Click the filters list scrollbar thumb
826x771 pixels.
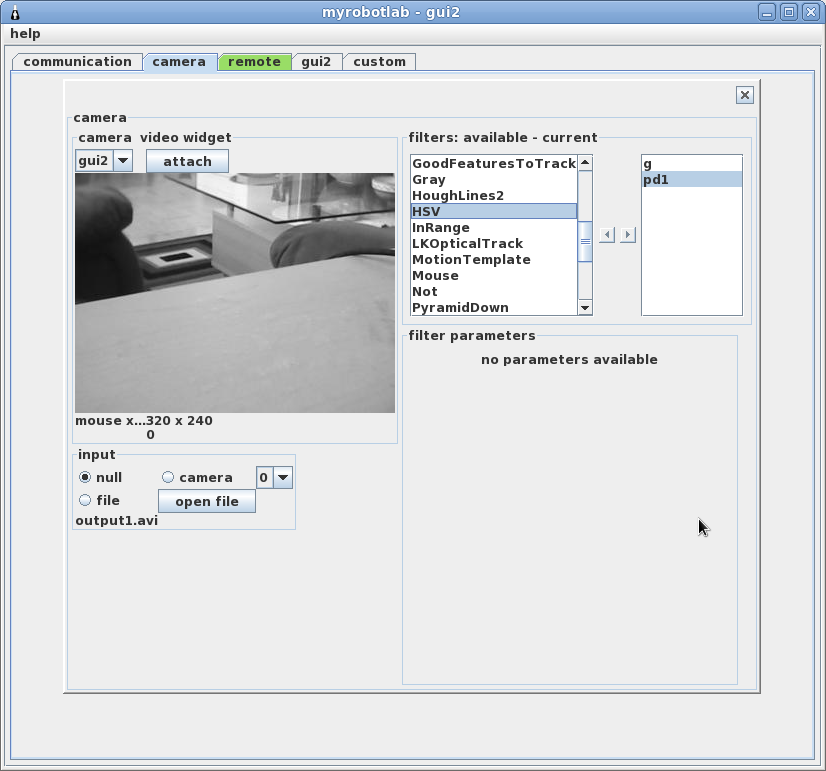coord(585,242)
